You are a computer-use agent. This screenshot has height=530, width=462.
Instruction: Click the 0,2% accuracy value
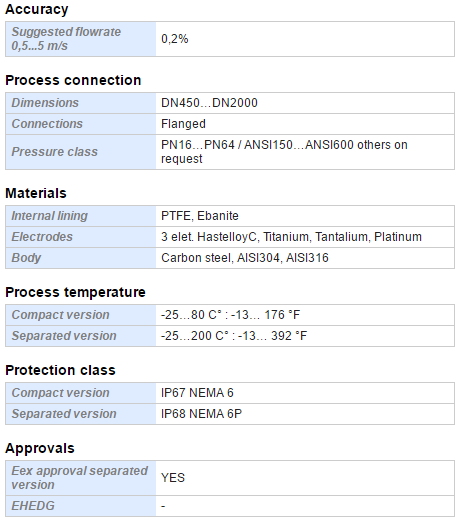pyautogui.click(x=174, y=39)
